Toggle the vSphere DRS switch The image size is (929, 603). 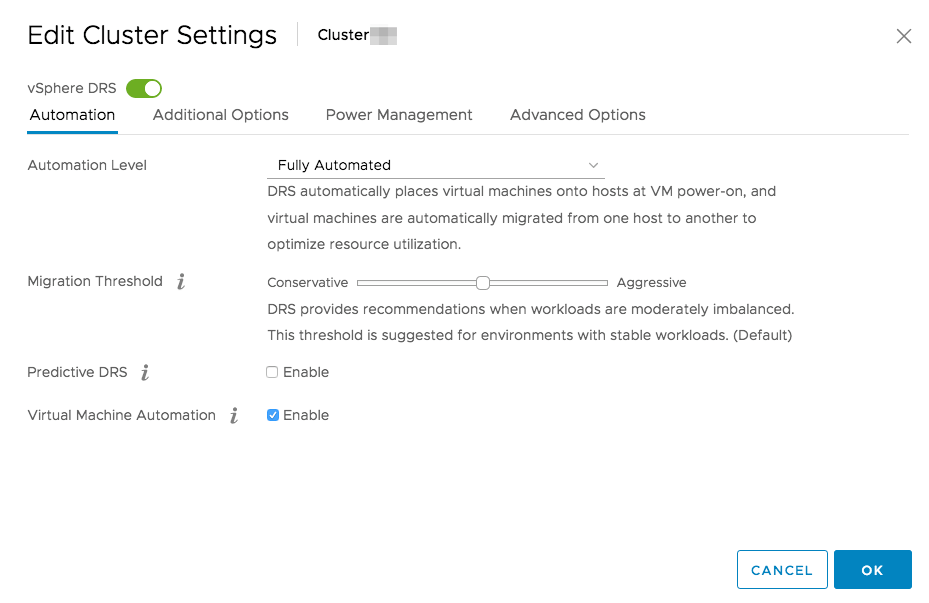pos(144,89)
